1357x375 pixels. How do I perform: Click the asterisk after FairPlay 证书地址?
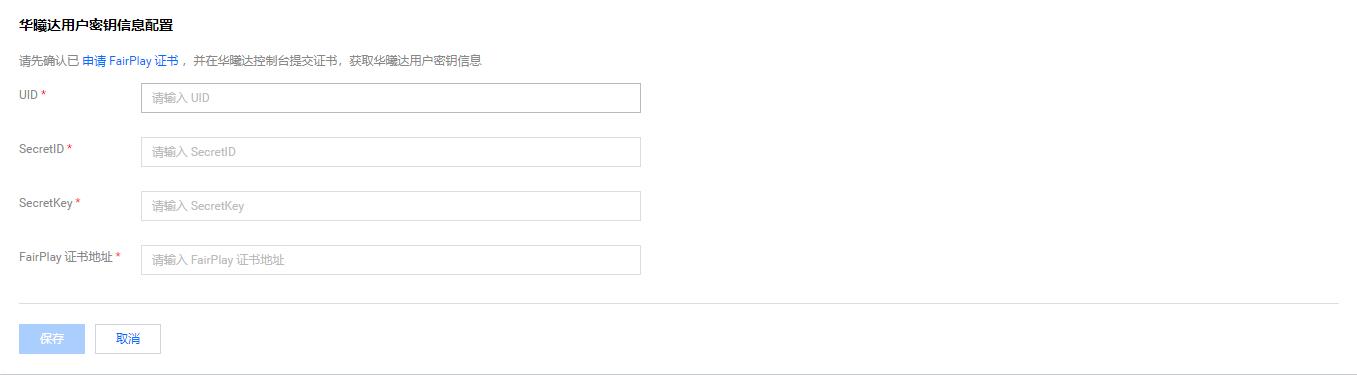[x=118, y=256]
